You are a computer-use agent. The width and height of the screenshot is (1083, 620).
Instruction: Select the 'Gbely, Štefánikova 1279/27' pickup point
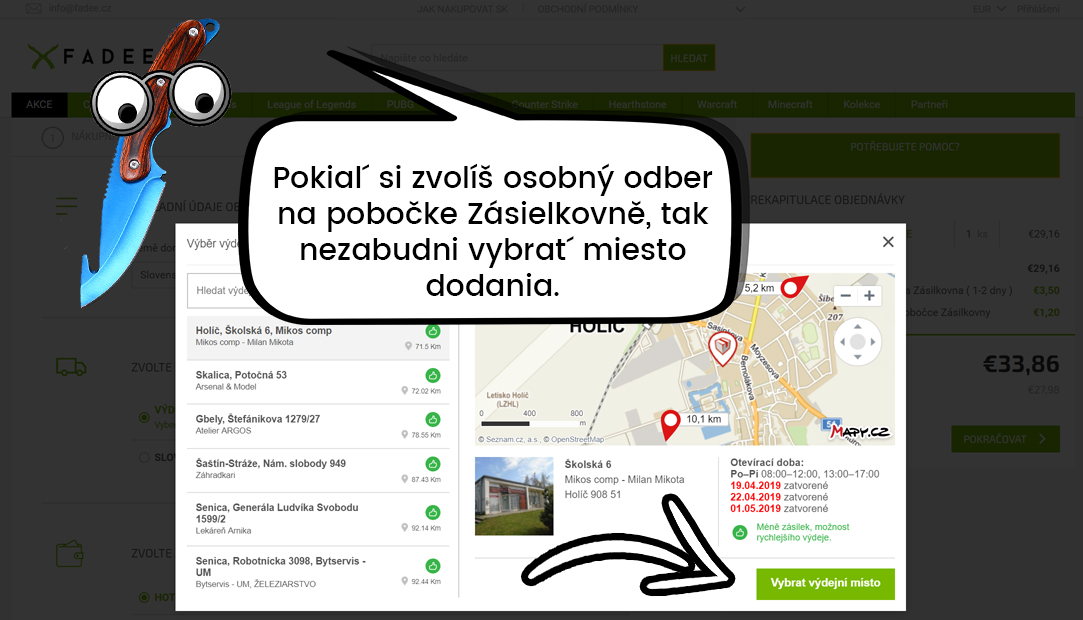coord(318,427)
